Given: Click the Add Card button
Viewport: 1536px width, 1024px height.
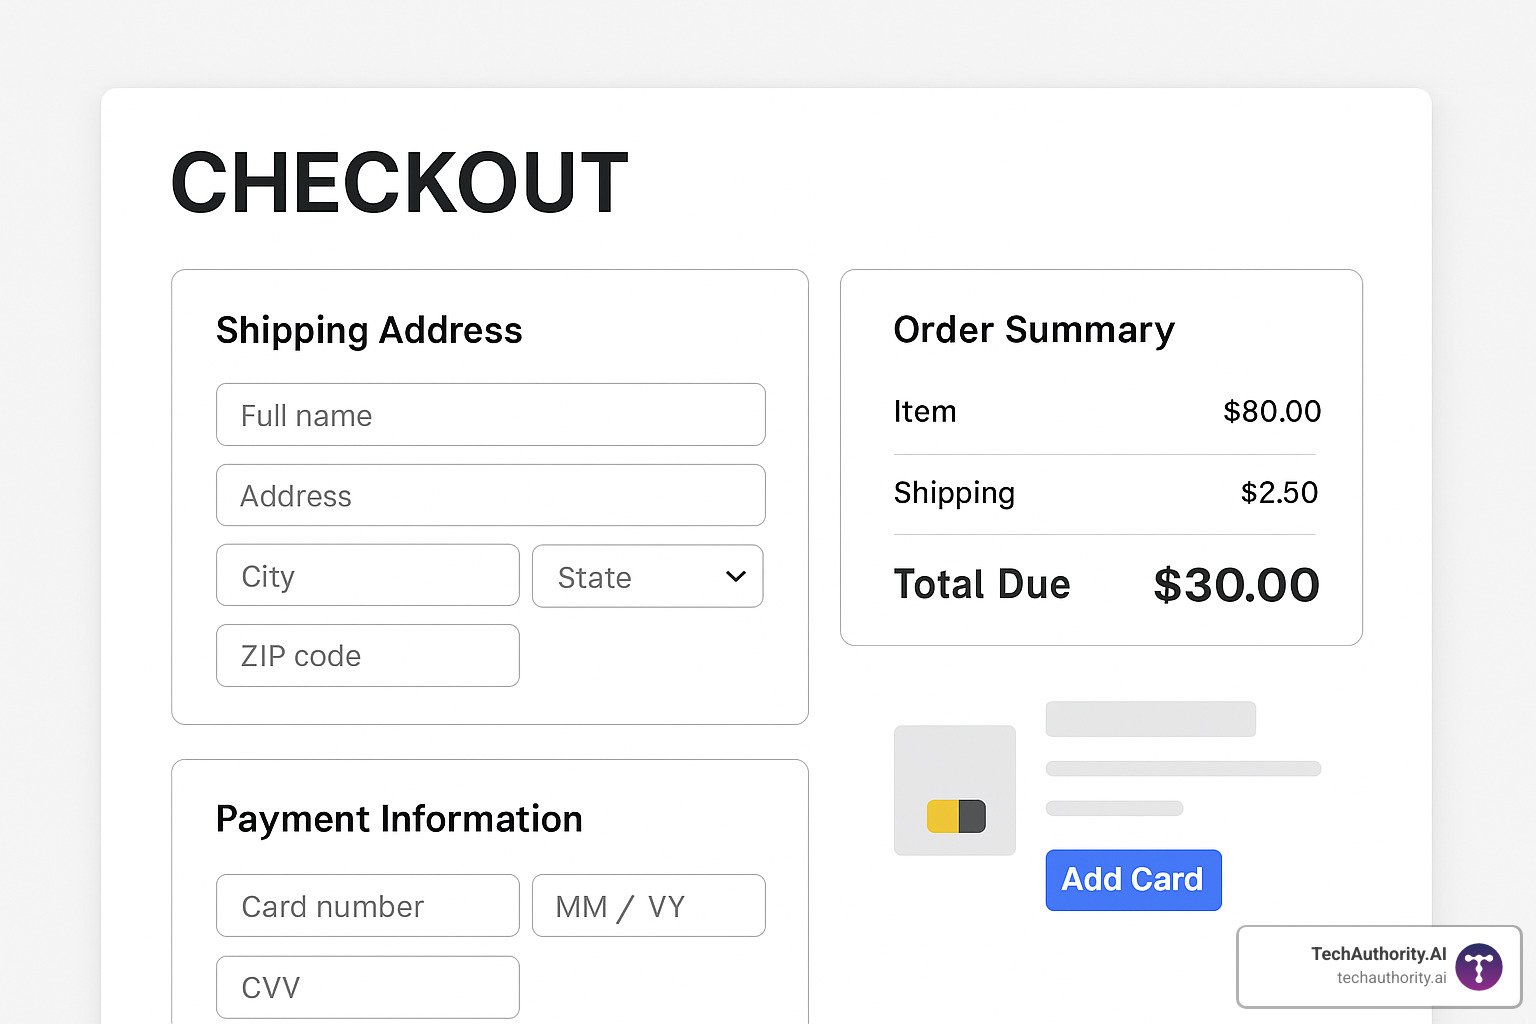Looking at the screenshot, I should (x=1133, y=880).
